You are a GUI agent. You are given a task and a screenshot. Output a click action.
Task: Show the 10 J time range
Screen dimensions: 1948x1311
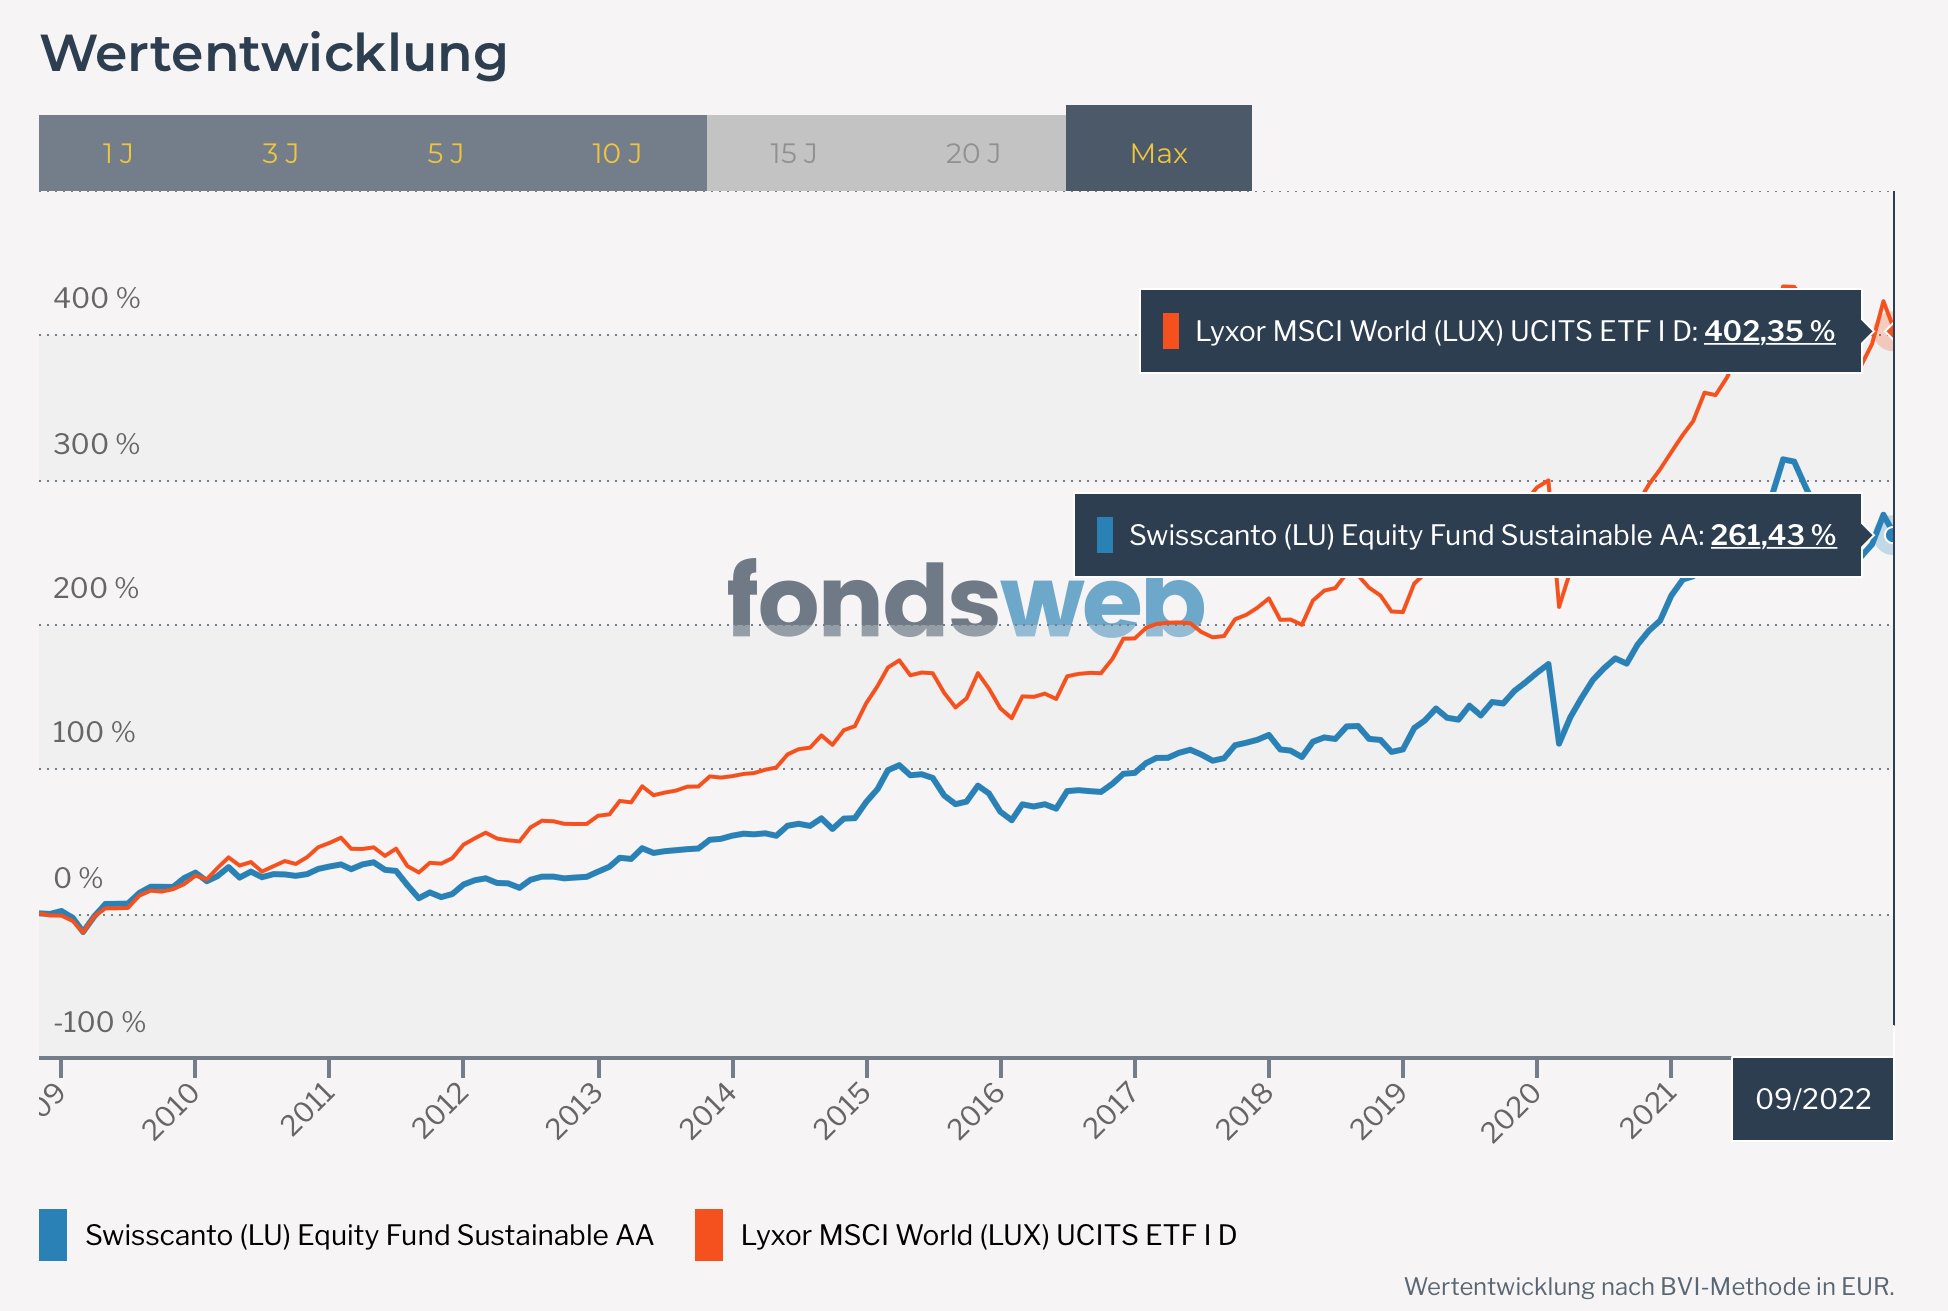(616, 153)
